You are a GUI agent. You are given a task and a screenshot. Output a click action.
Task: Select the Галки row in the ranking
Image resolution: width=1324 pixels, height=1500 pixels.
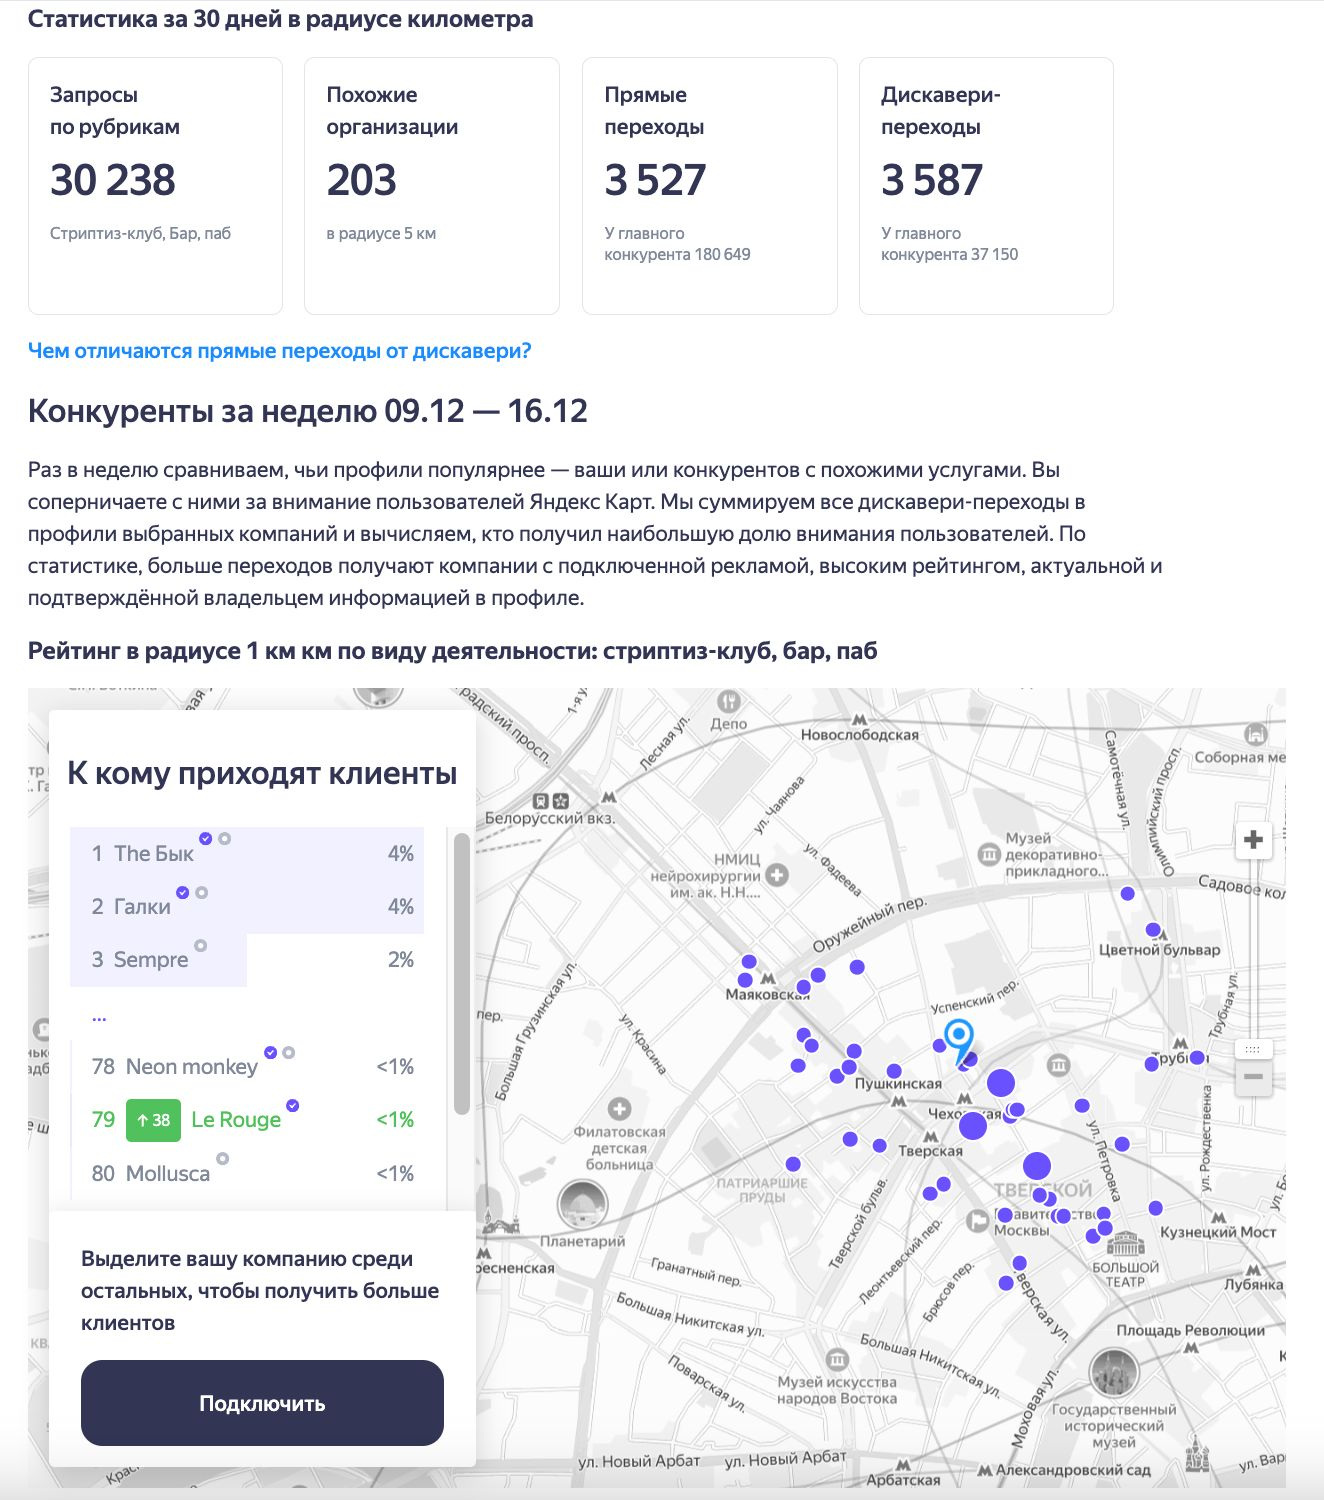(247, 906)
